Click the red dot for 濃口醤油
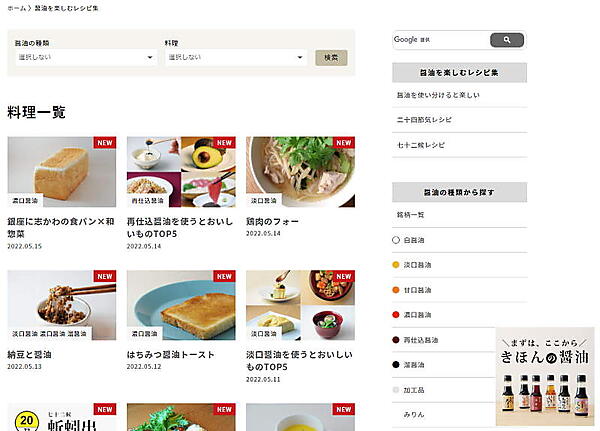Image resolution: width=600 pixels, height=431 pixels. (x=396, y=315)
